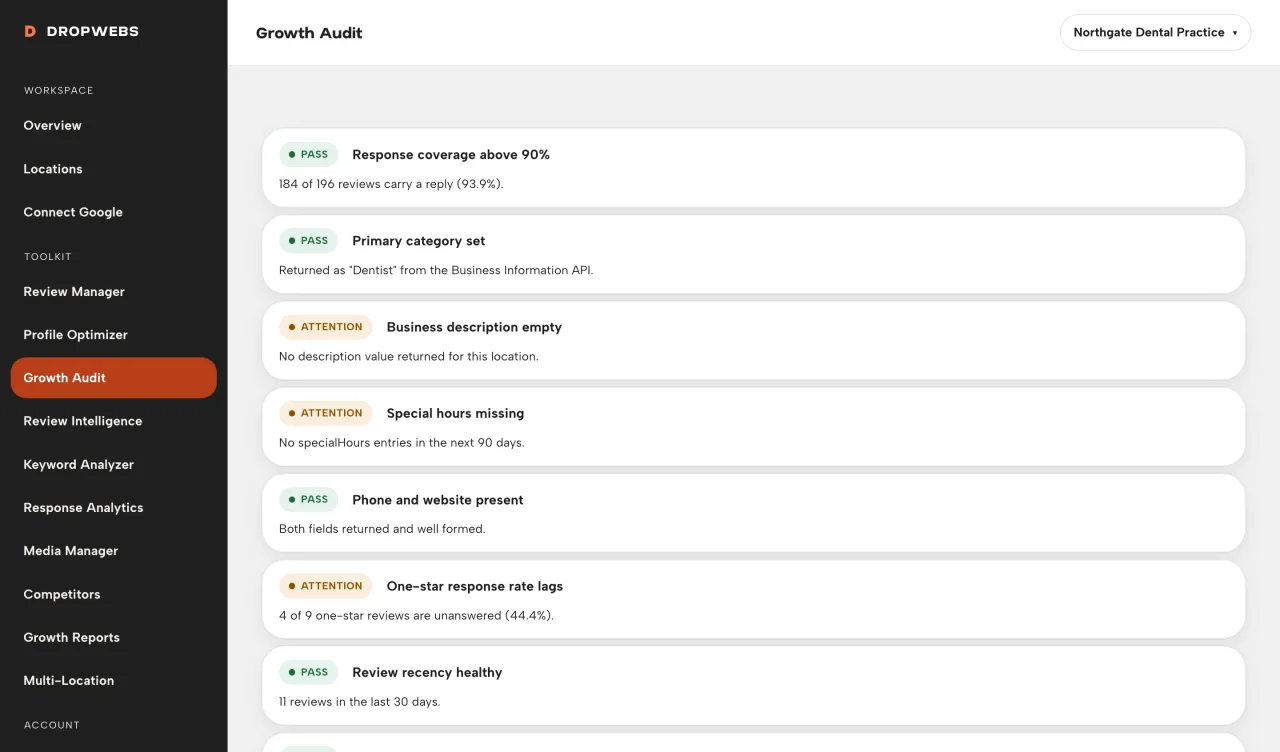Screen dimensions: 1280x752
Task: Open Locations in the sidebar
Action: point(113,169)
